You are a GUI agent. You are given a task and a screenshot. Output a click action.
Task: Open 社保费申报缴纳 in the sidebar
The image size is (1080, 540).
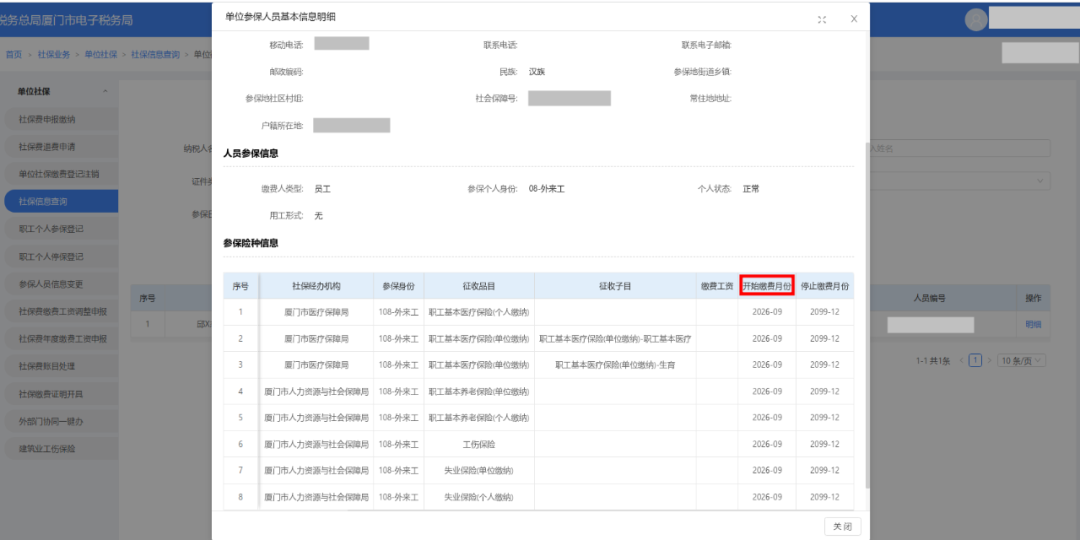pos(61,119)
